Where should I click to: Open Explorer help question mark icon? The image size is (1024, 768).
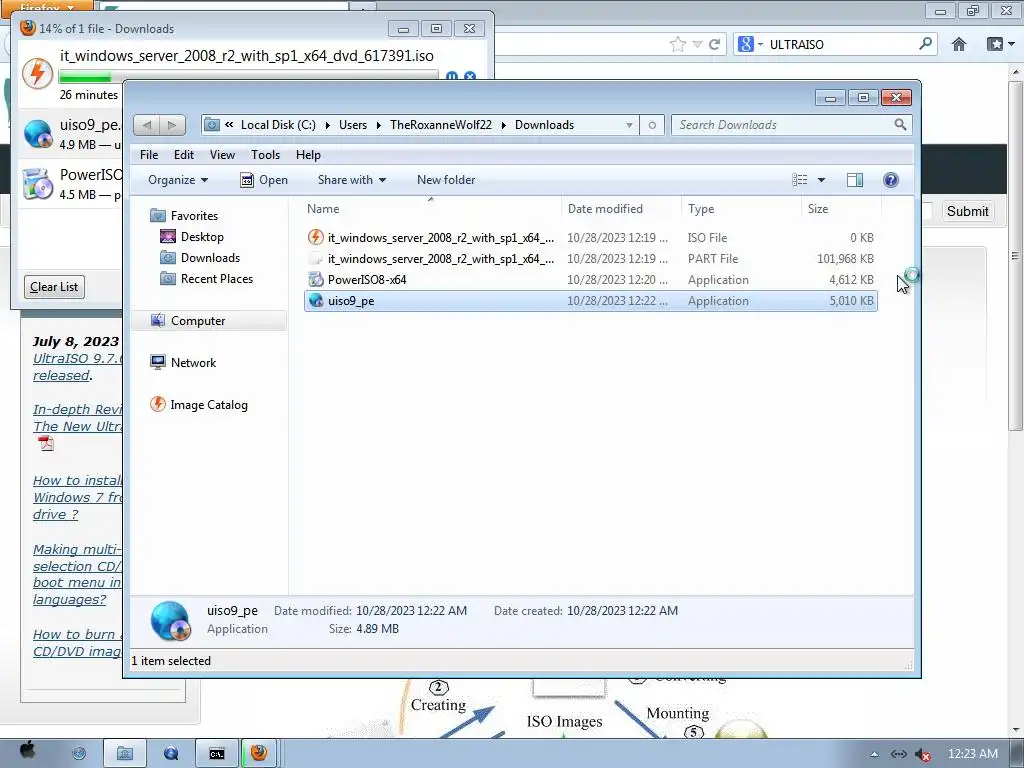[891, 180]
